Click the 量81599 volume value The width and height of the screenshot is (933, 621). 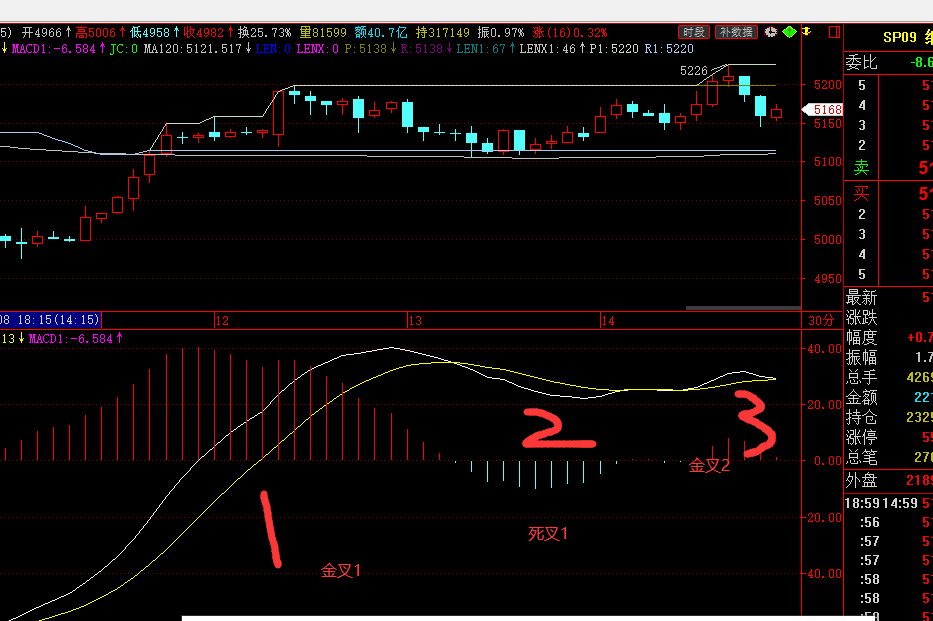323,32
